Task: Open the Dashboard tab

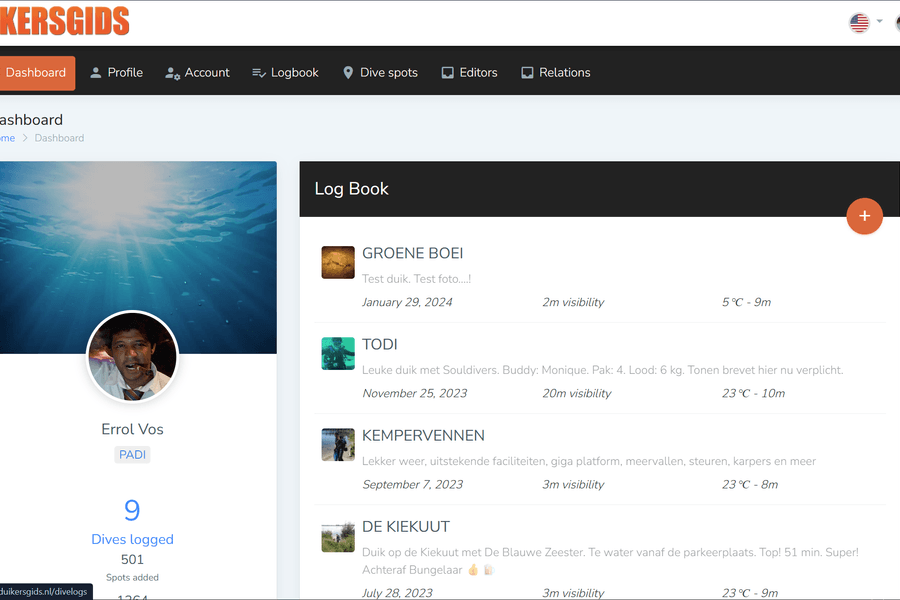Action: click(x=36, y=73)
